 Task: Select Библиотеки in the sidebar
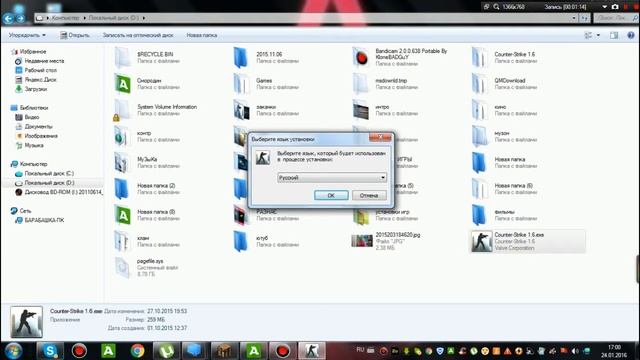(34, 108)
